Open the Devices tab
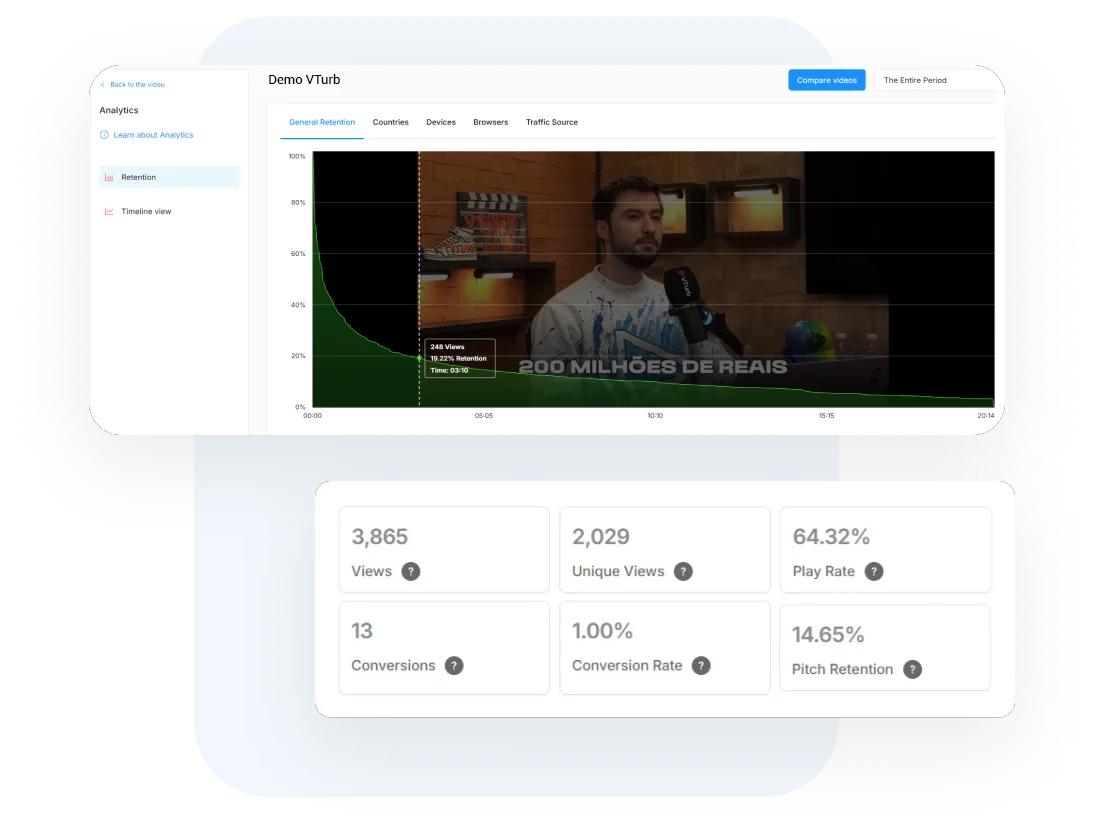 441,123
